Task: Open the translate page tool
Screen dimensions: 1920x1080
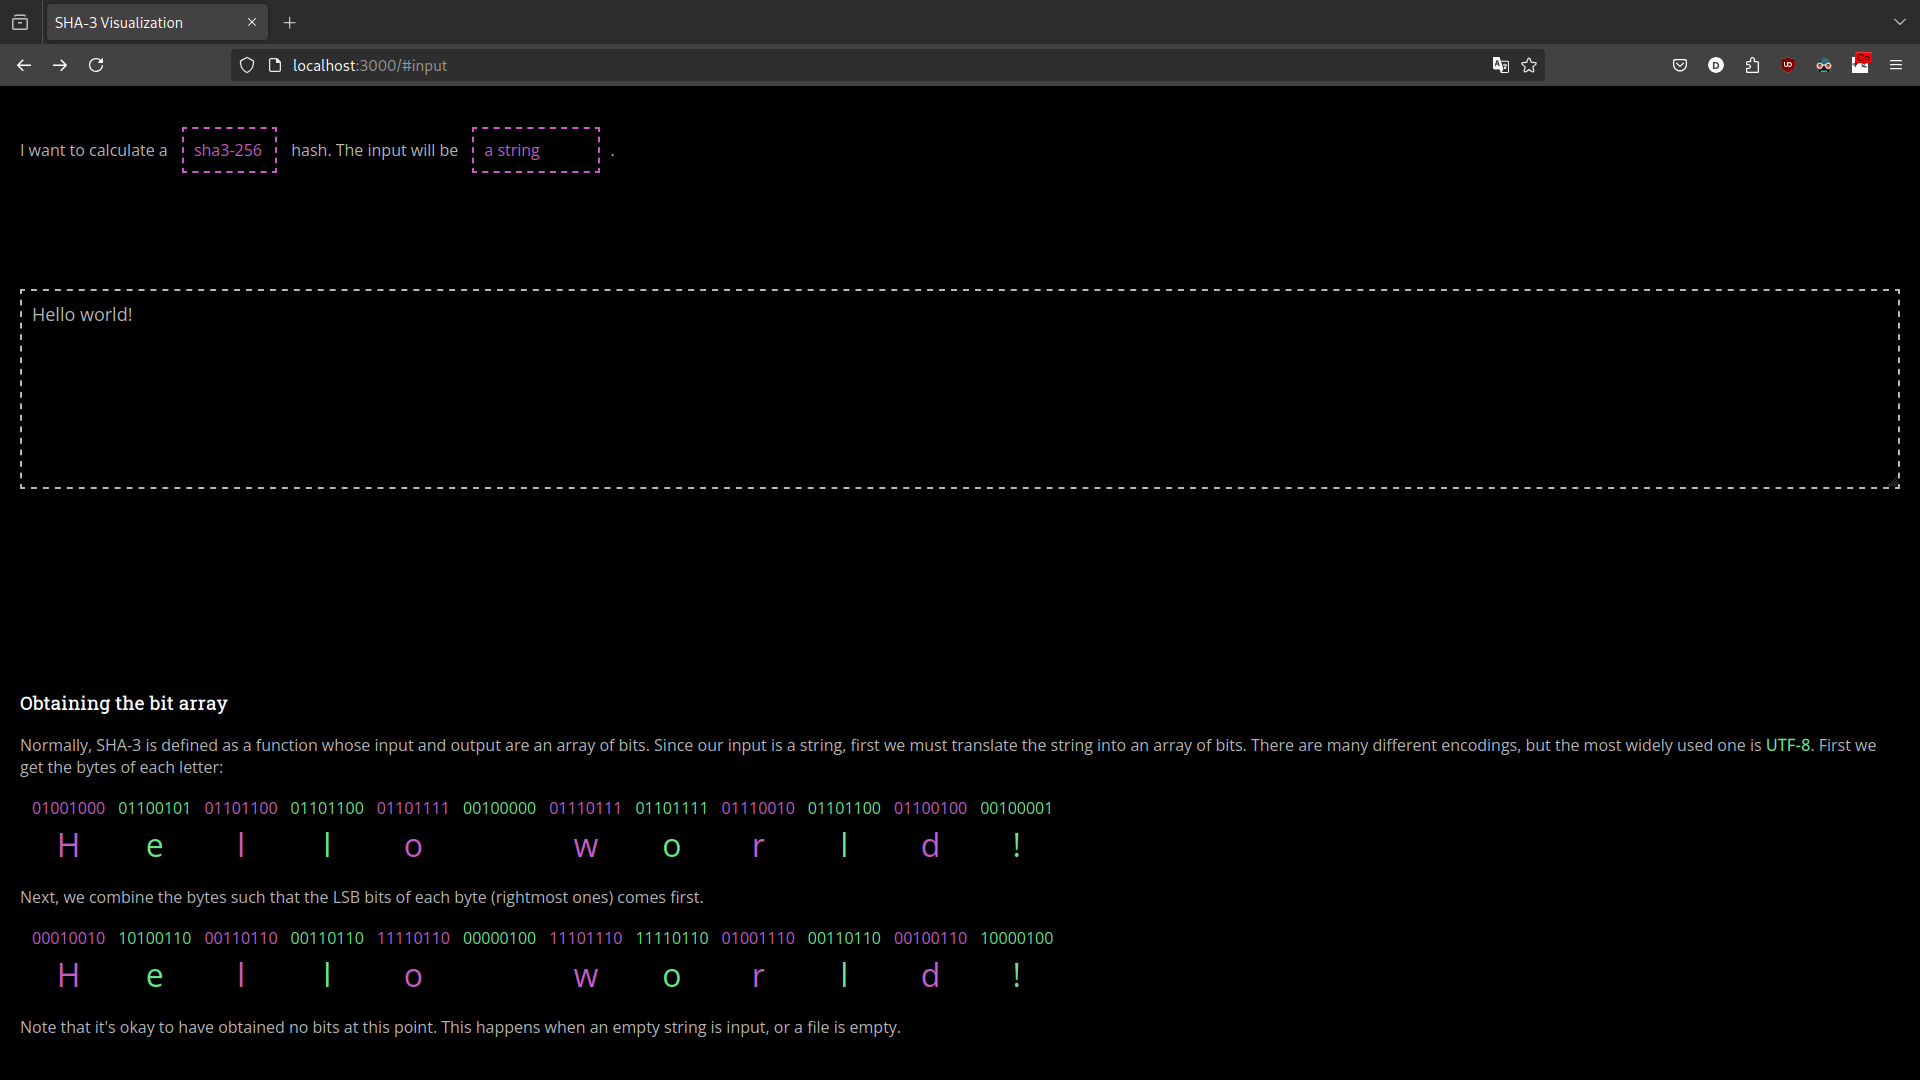Action: (1501, 65)
